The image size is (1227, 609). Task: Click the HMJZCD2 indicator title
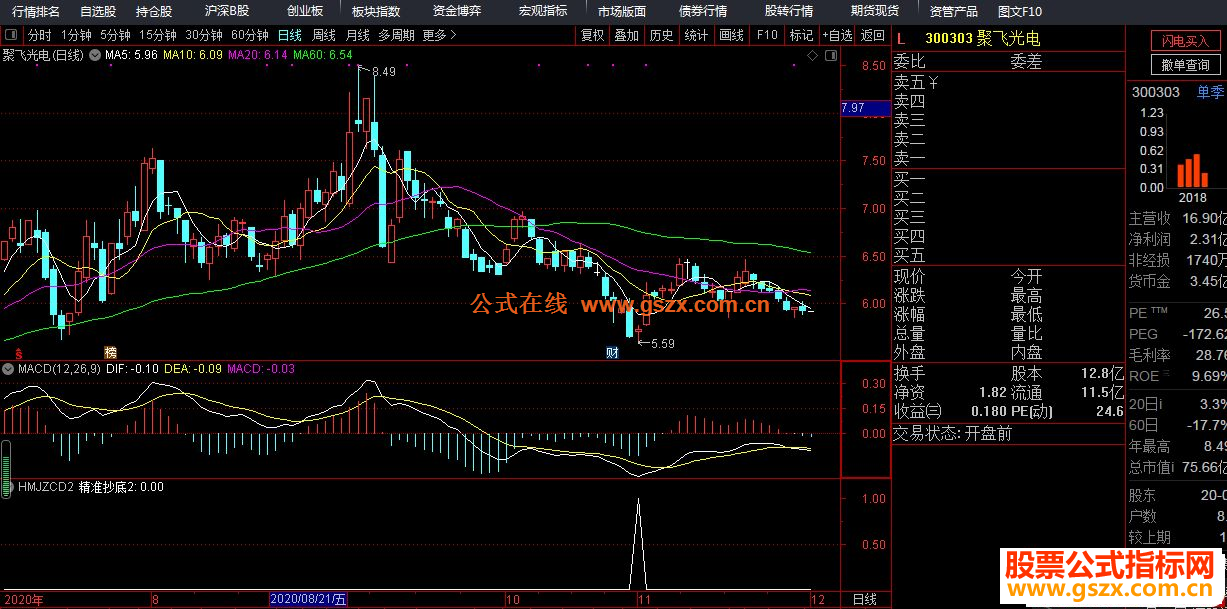pos(46,487)
